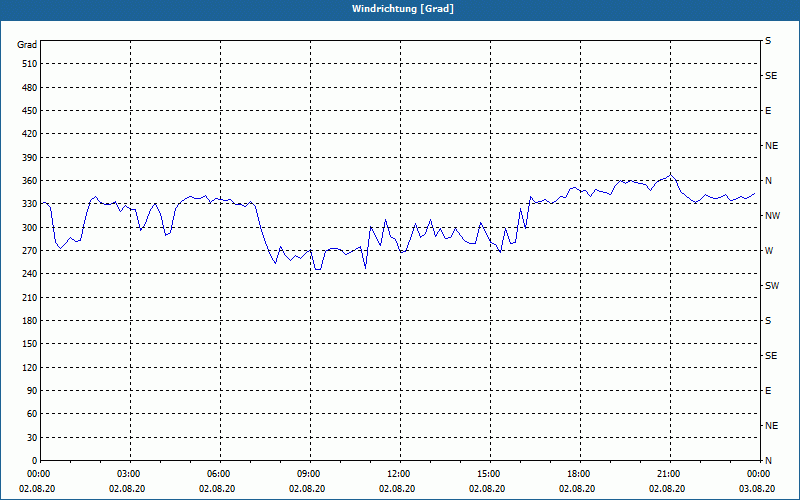Click the "W" compass label on the right axis
The image size is (800, 500).
(769, 251)
